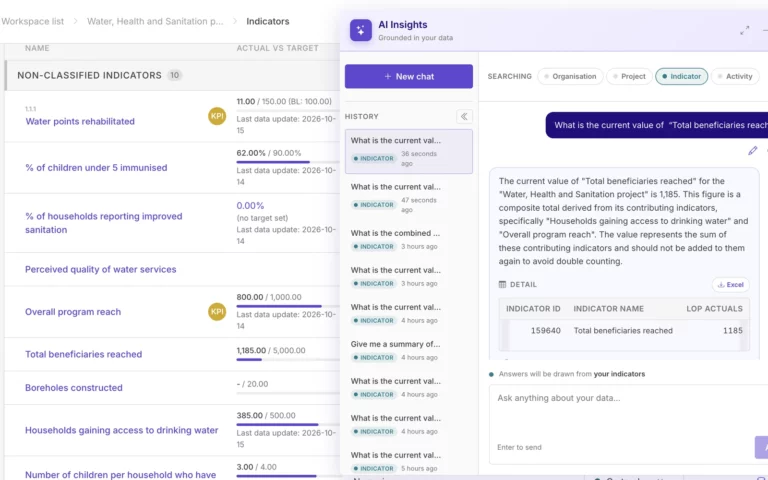Edit the sent question with pencil icon

point(752,151)
